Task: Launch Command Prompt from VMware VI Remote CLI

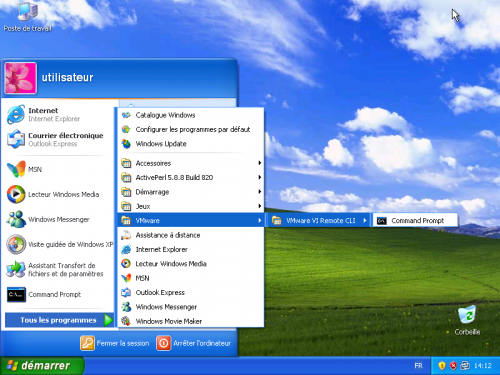Action: 415,220
